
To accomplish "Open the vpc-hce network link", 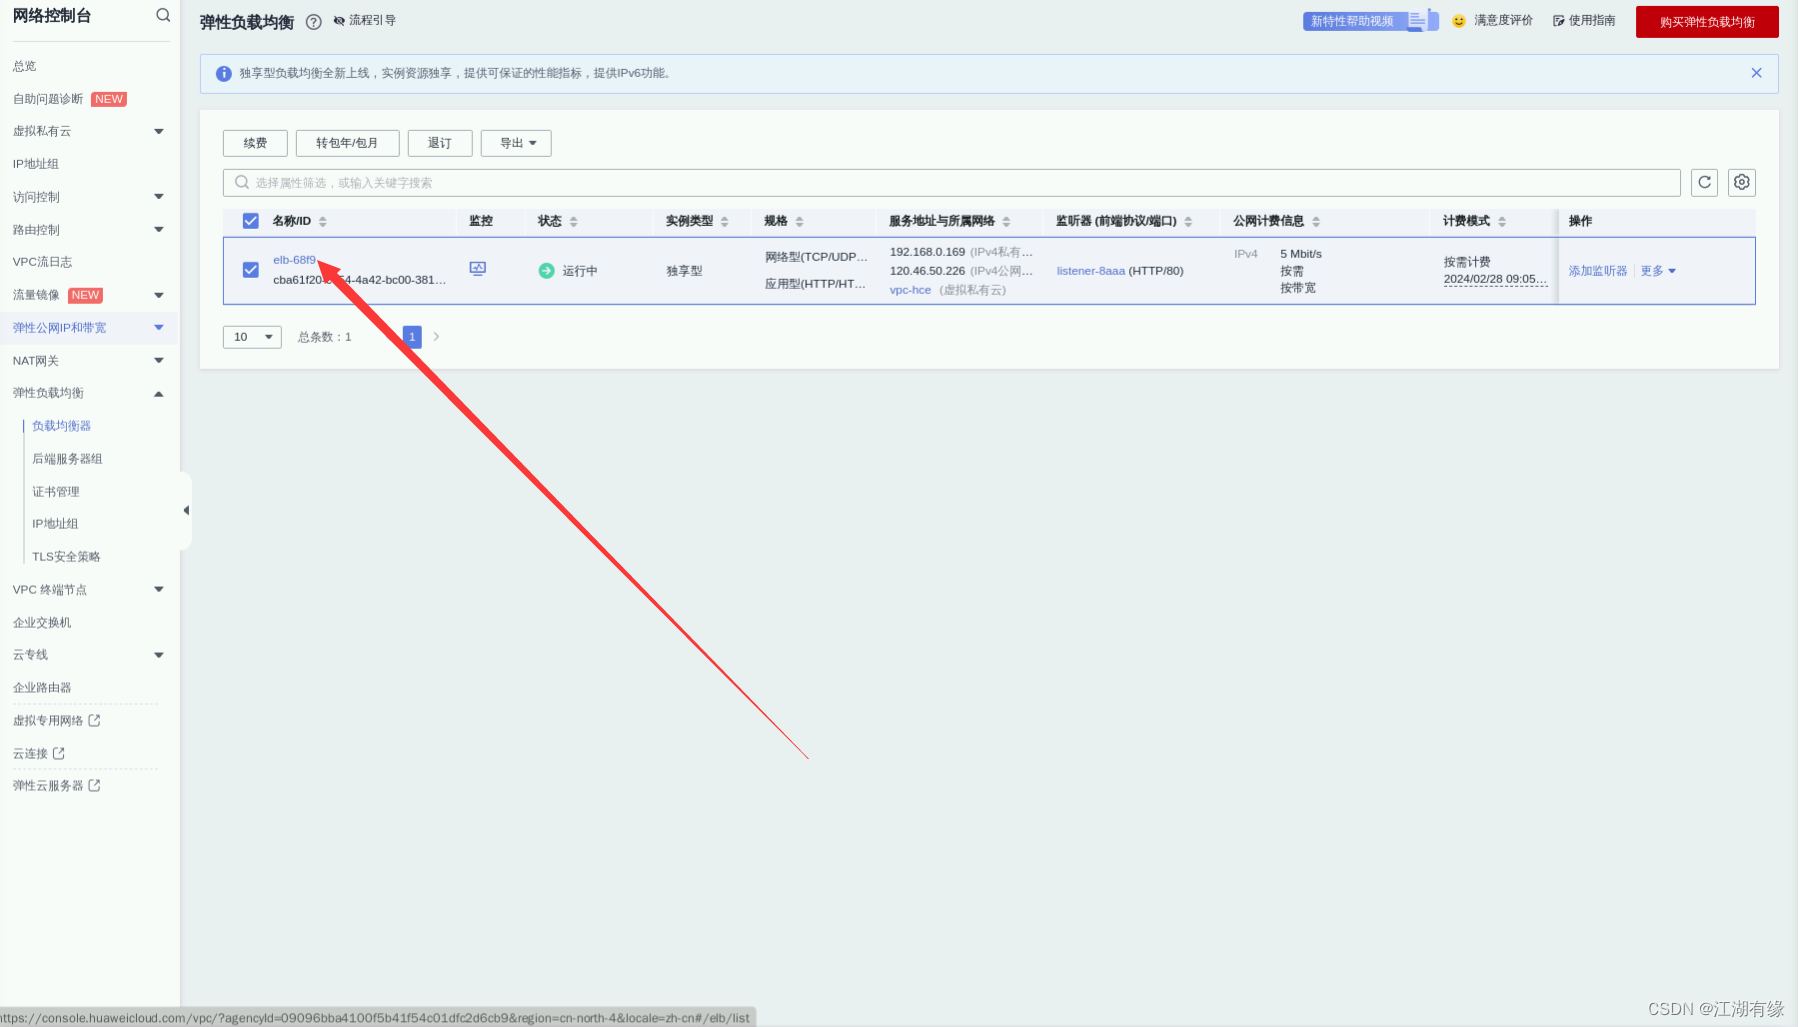I will point(910,290).
